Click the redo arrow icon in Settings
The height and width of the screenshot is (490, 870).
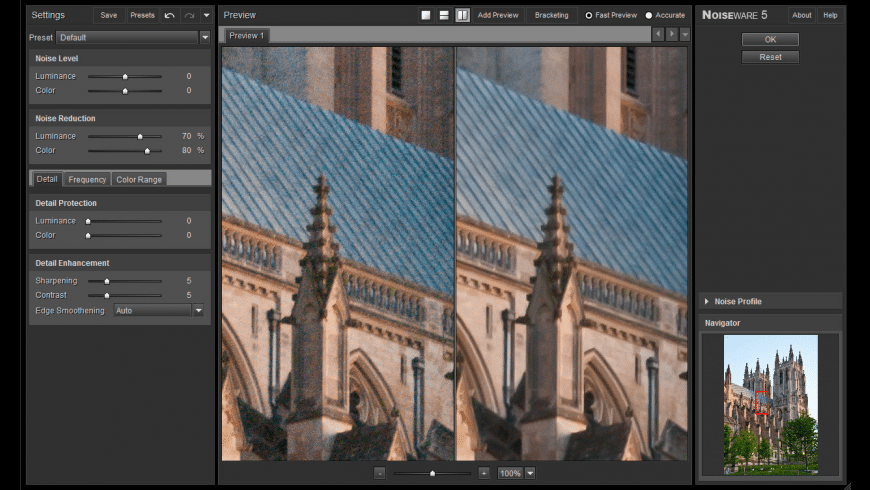coord(189,15)
